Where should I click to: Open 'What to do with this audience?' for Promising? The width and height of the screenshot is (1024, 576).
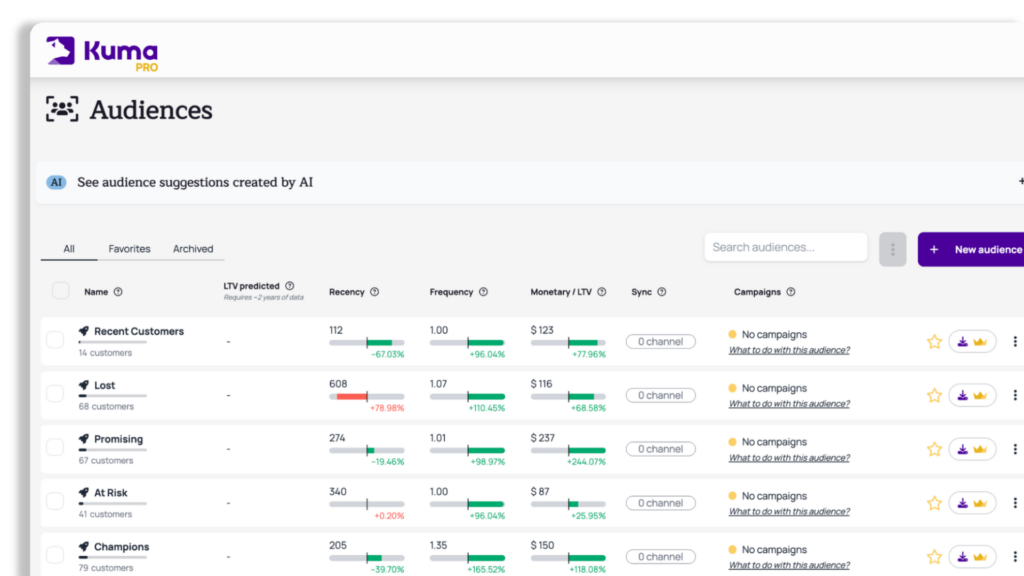[789, 458]
